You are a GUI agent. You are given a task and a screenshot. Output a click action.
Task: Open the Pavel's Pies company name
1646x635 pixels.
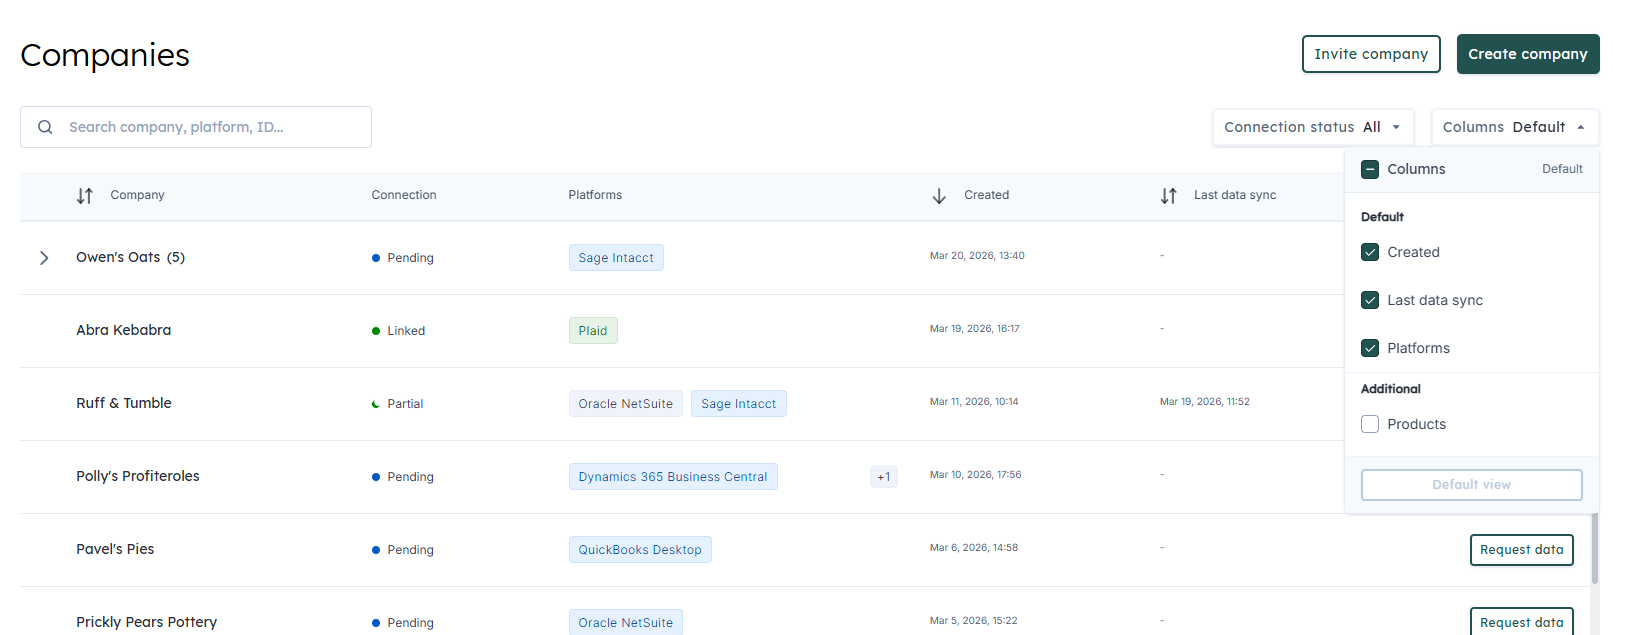[x=115, y=549]
